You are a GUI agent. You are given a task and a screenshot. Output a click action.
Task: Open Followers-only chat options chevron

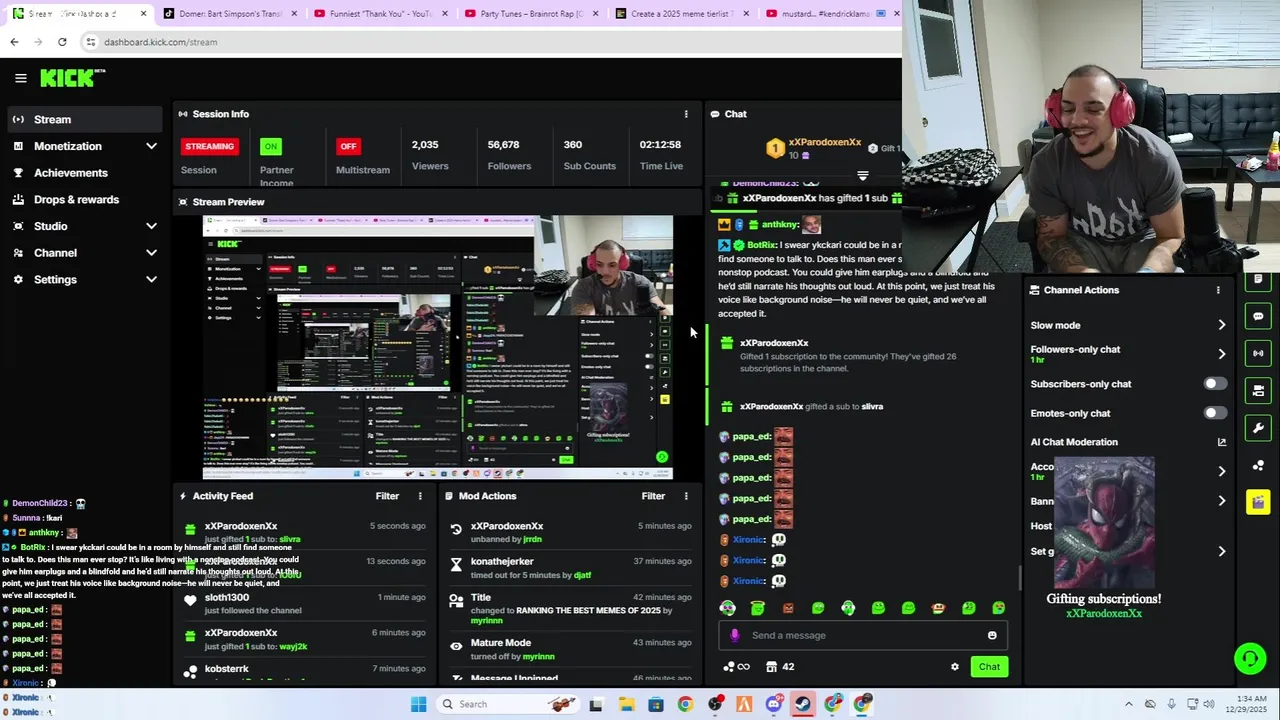[x=1221, y=354]
